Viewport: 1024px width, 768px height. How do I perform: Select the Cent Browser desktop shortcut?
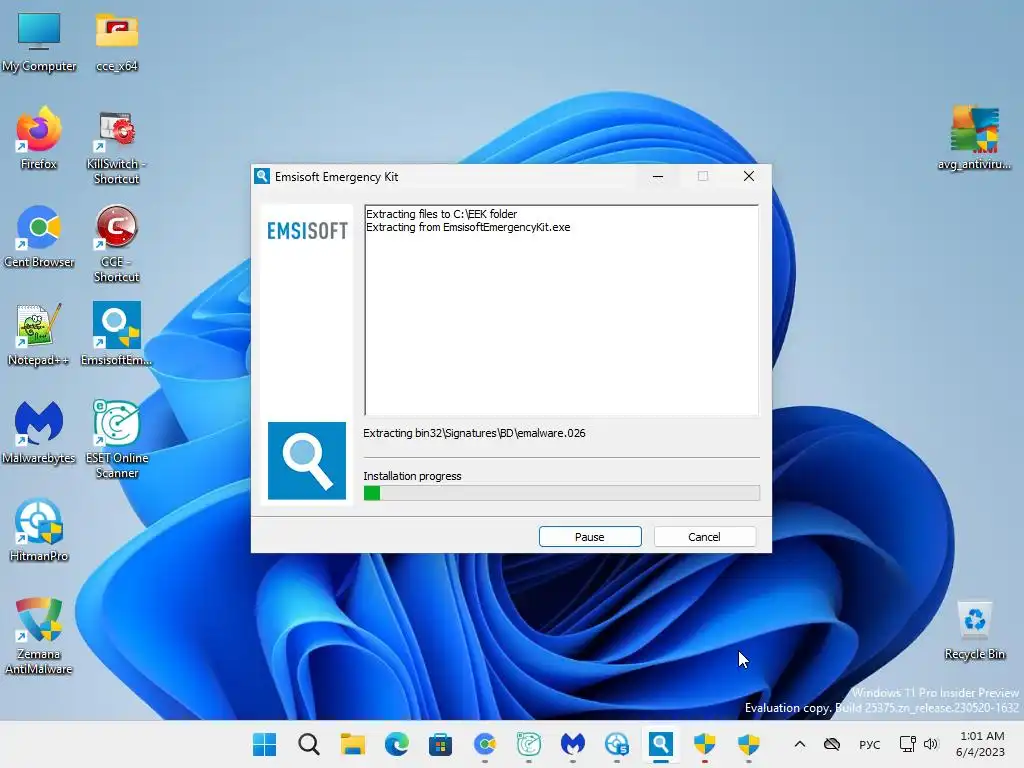coord(39,236)
